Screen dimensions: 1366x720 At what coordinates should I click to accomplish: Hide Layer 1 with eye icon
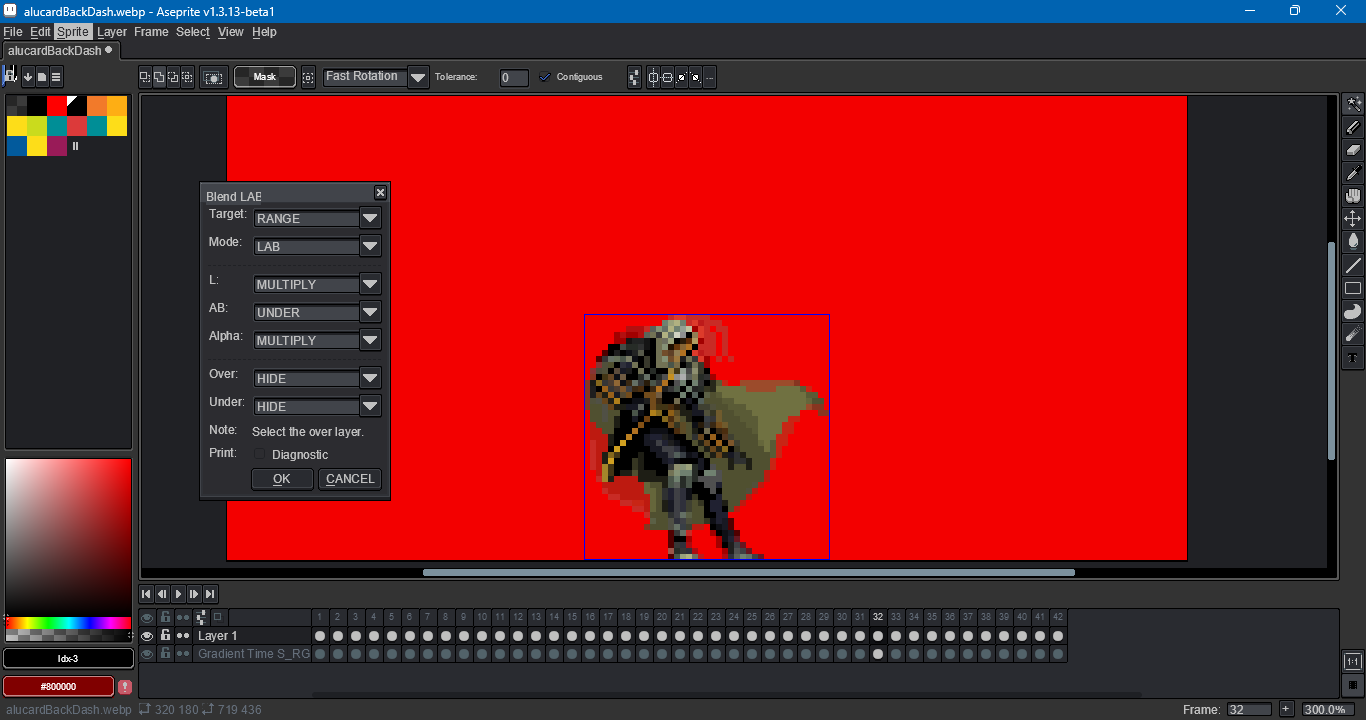[x=147, y=635]
